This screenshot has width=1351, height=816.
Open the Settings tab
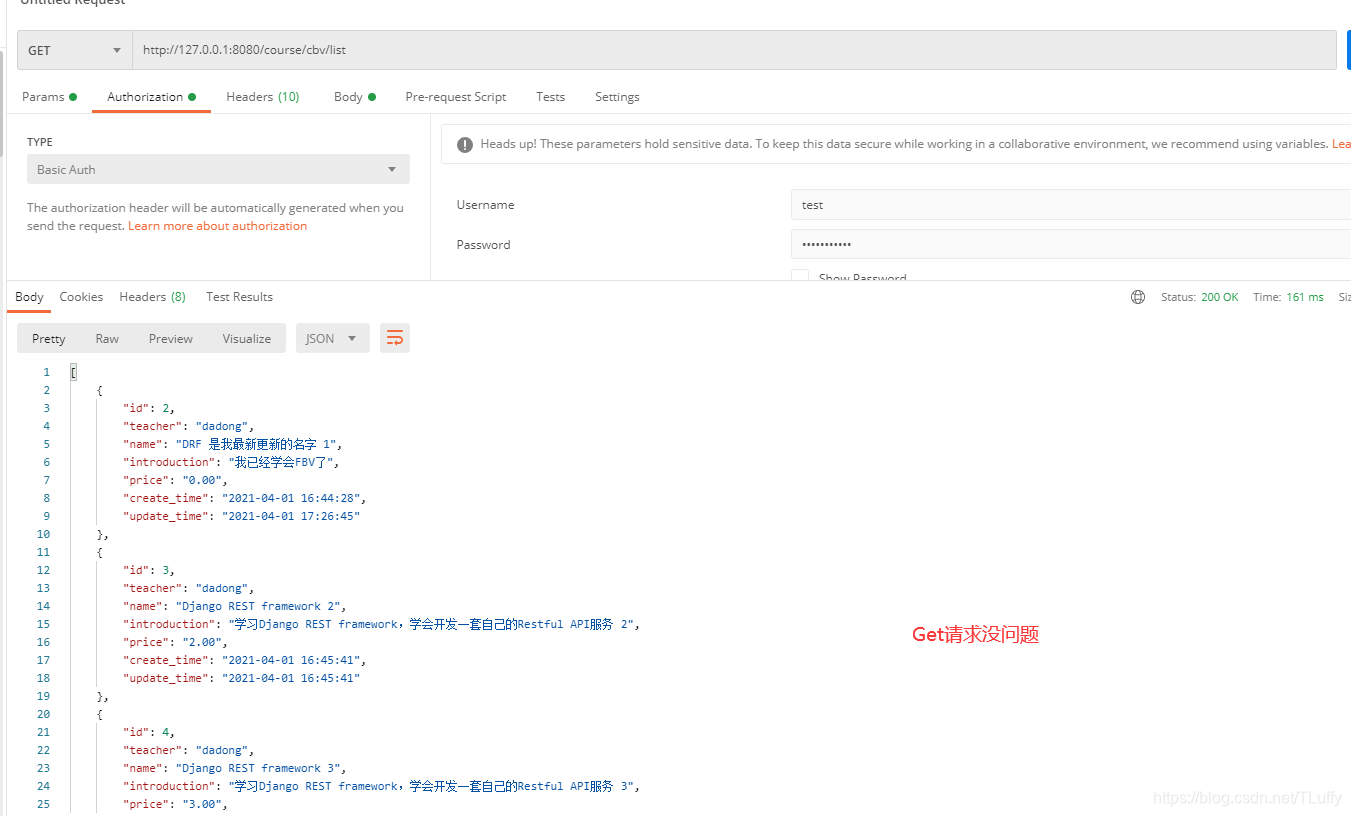pos(617,97)
